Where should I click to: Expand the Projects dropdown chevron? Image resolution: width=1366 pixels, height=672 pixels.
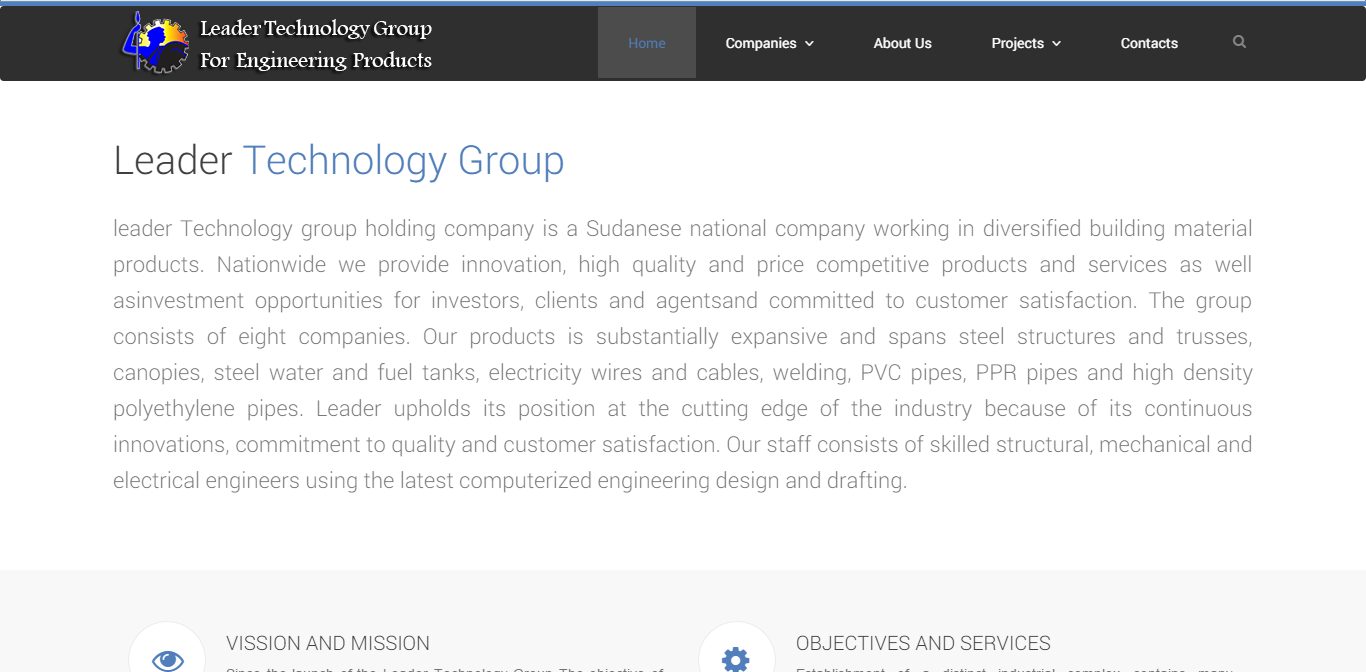click(x=1057, y=44)
